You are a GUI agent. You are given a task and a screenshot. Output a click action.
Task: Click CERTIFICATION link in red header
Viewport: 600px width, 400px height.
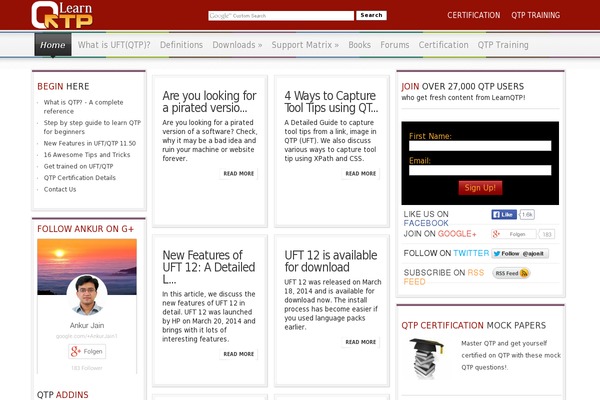click(x=473, y=15)
